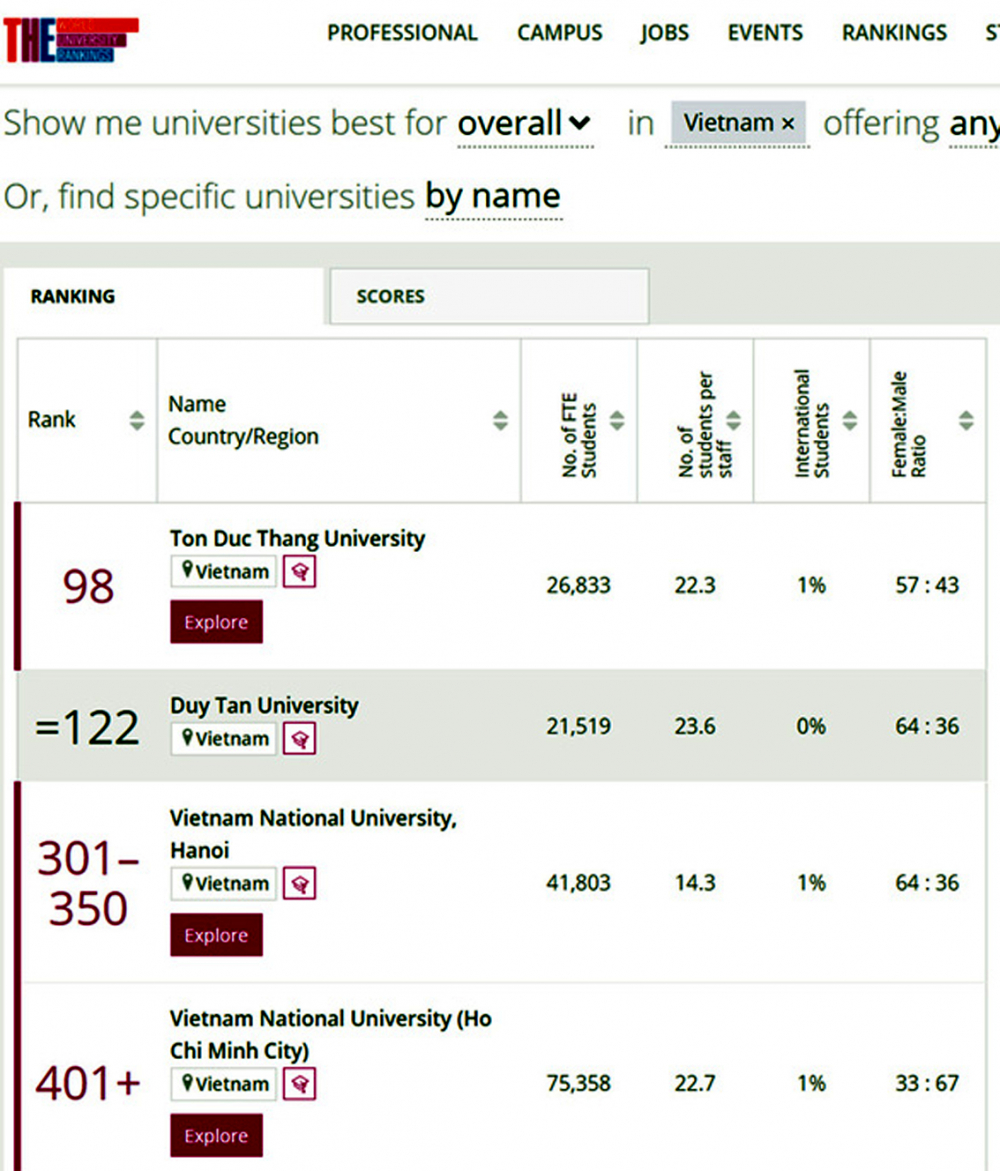The width and height of the screenshot is (1000, 1171).
Task: Open the EVENTS menu
Action: click(x=765, y=33)
